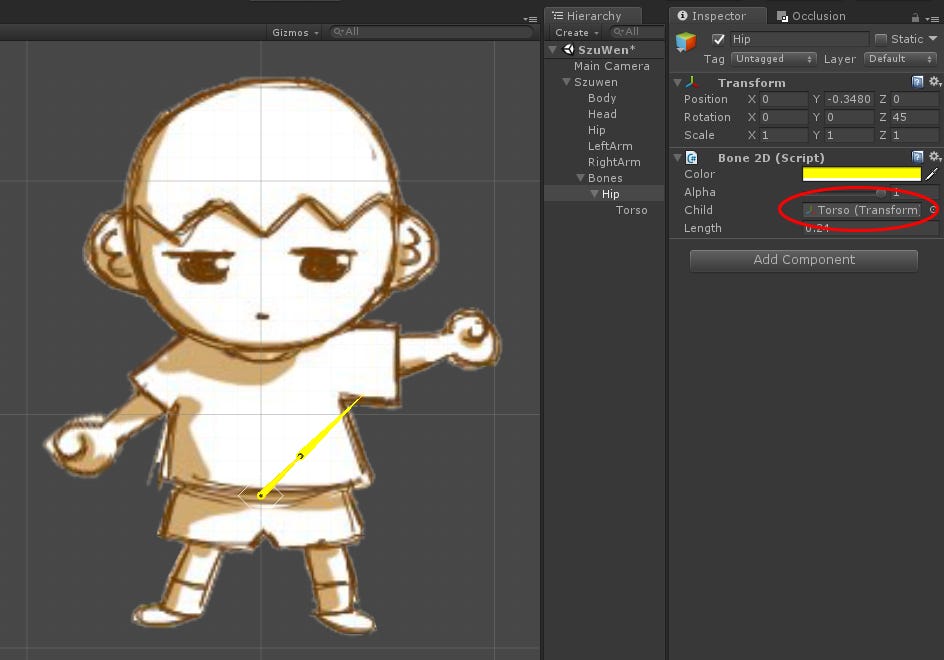Image resolution: width=944 pixels, height=660 pixels.
Task: Open the Bone 2D help reference icon
Action: 918,157
